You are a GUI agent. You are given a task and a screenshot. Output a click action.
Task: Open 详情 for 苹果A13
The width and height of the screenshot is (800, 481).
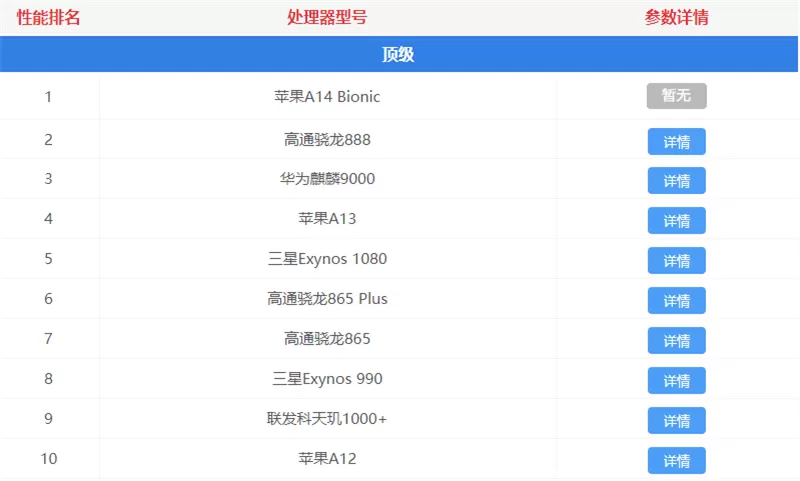click(677, 220)
